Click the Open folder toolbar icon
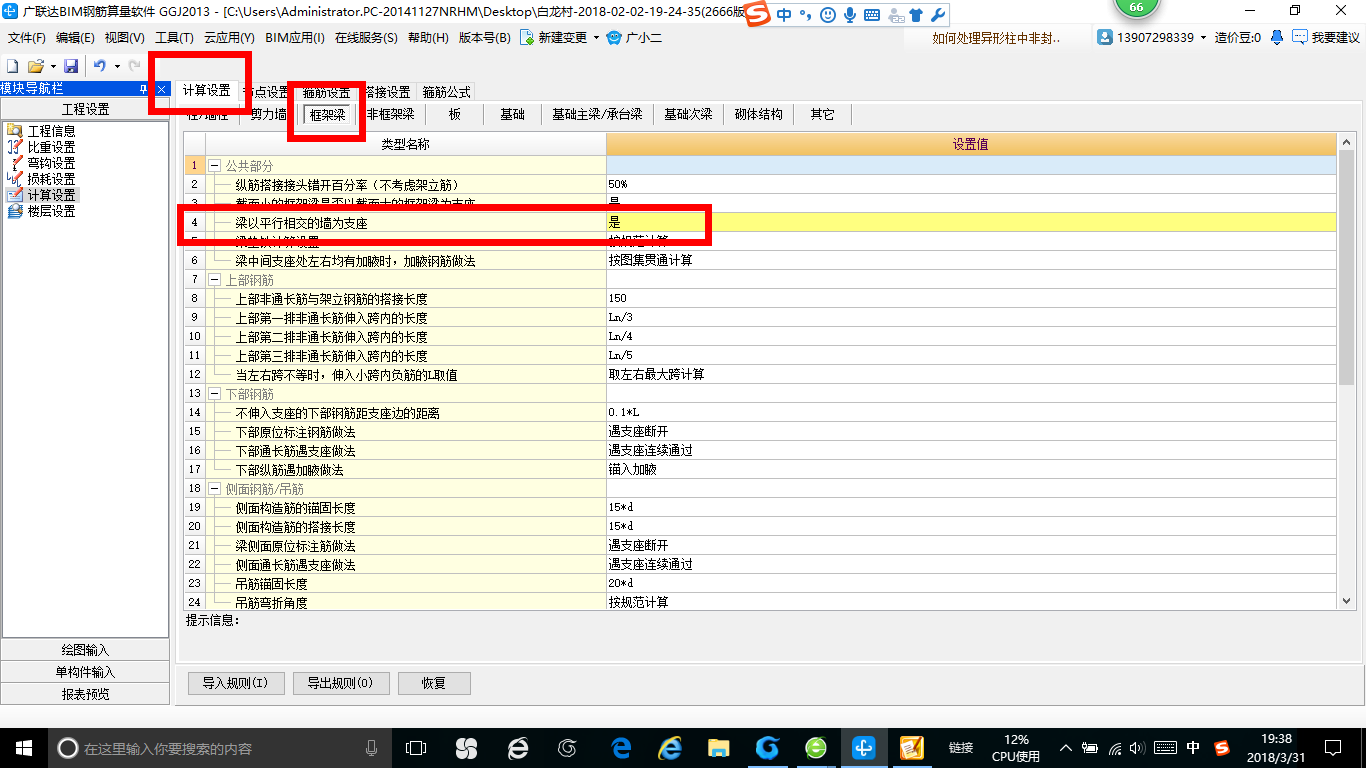The height and width of the screenshot is (768, 1366). tap(35, 66)
